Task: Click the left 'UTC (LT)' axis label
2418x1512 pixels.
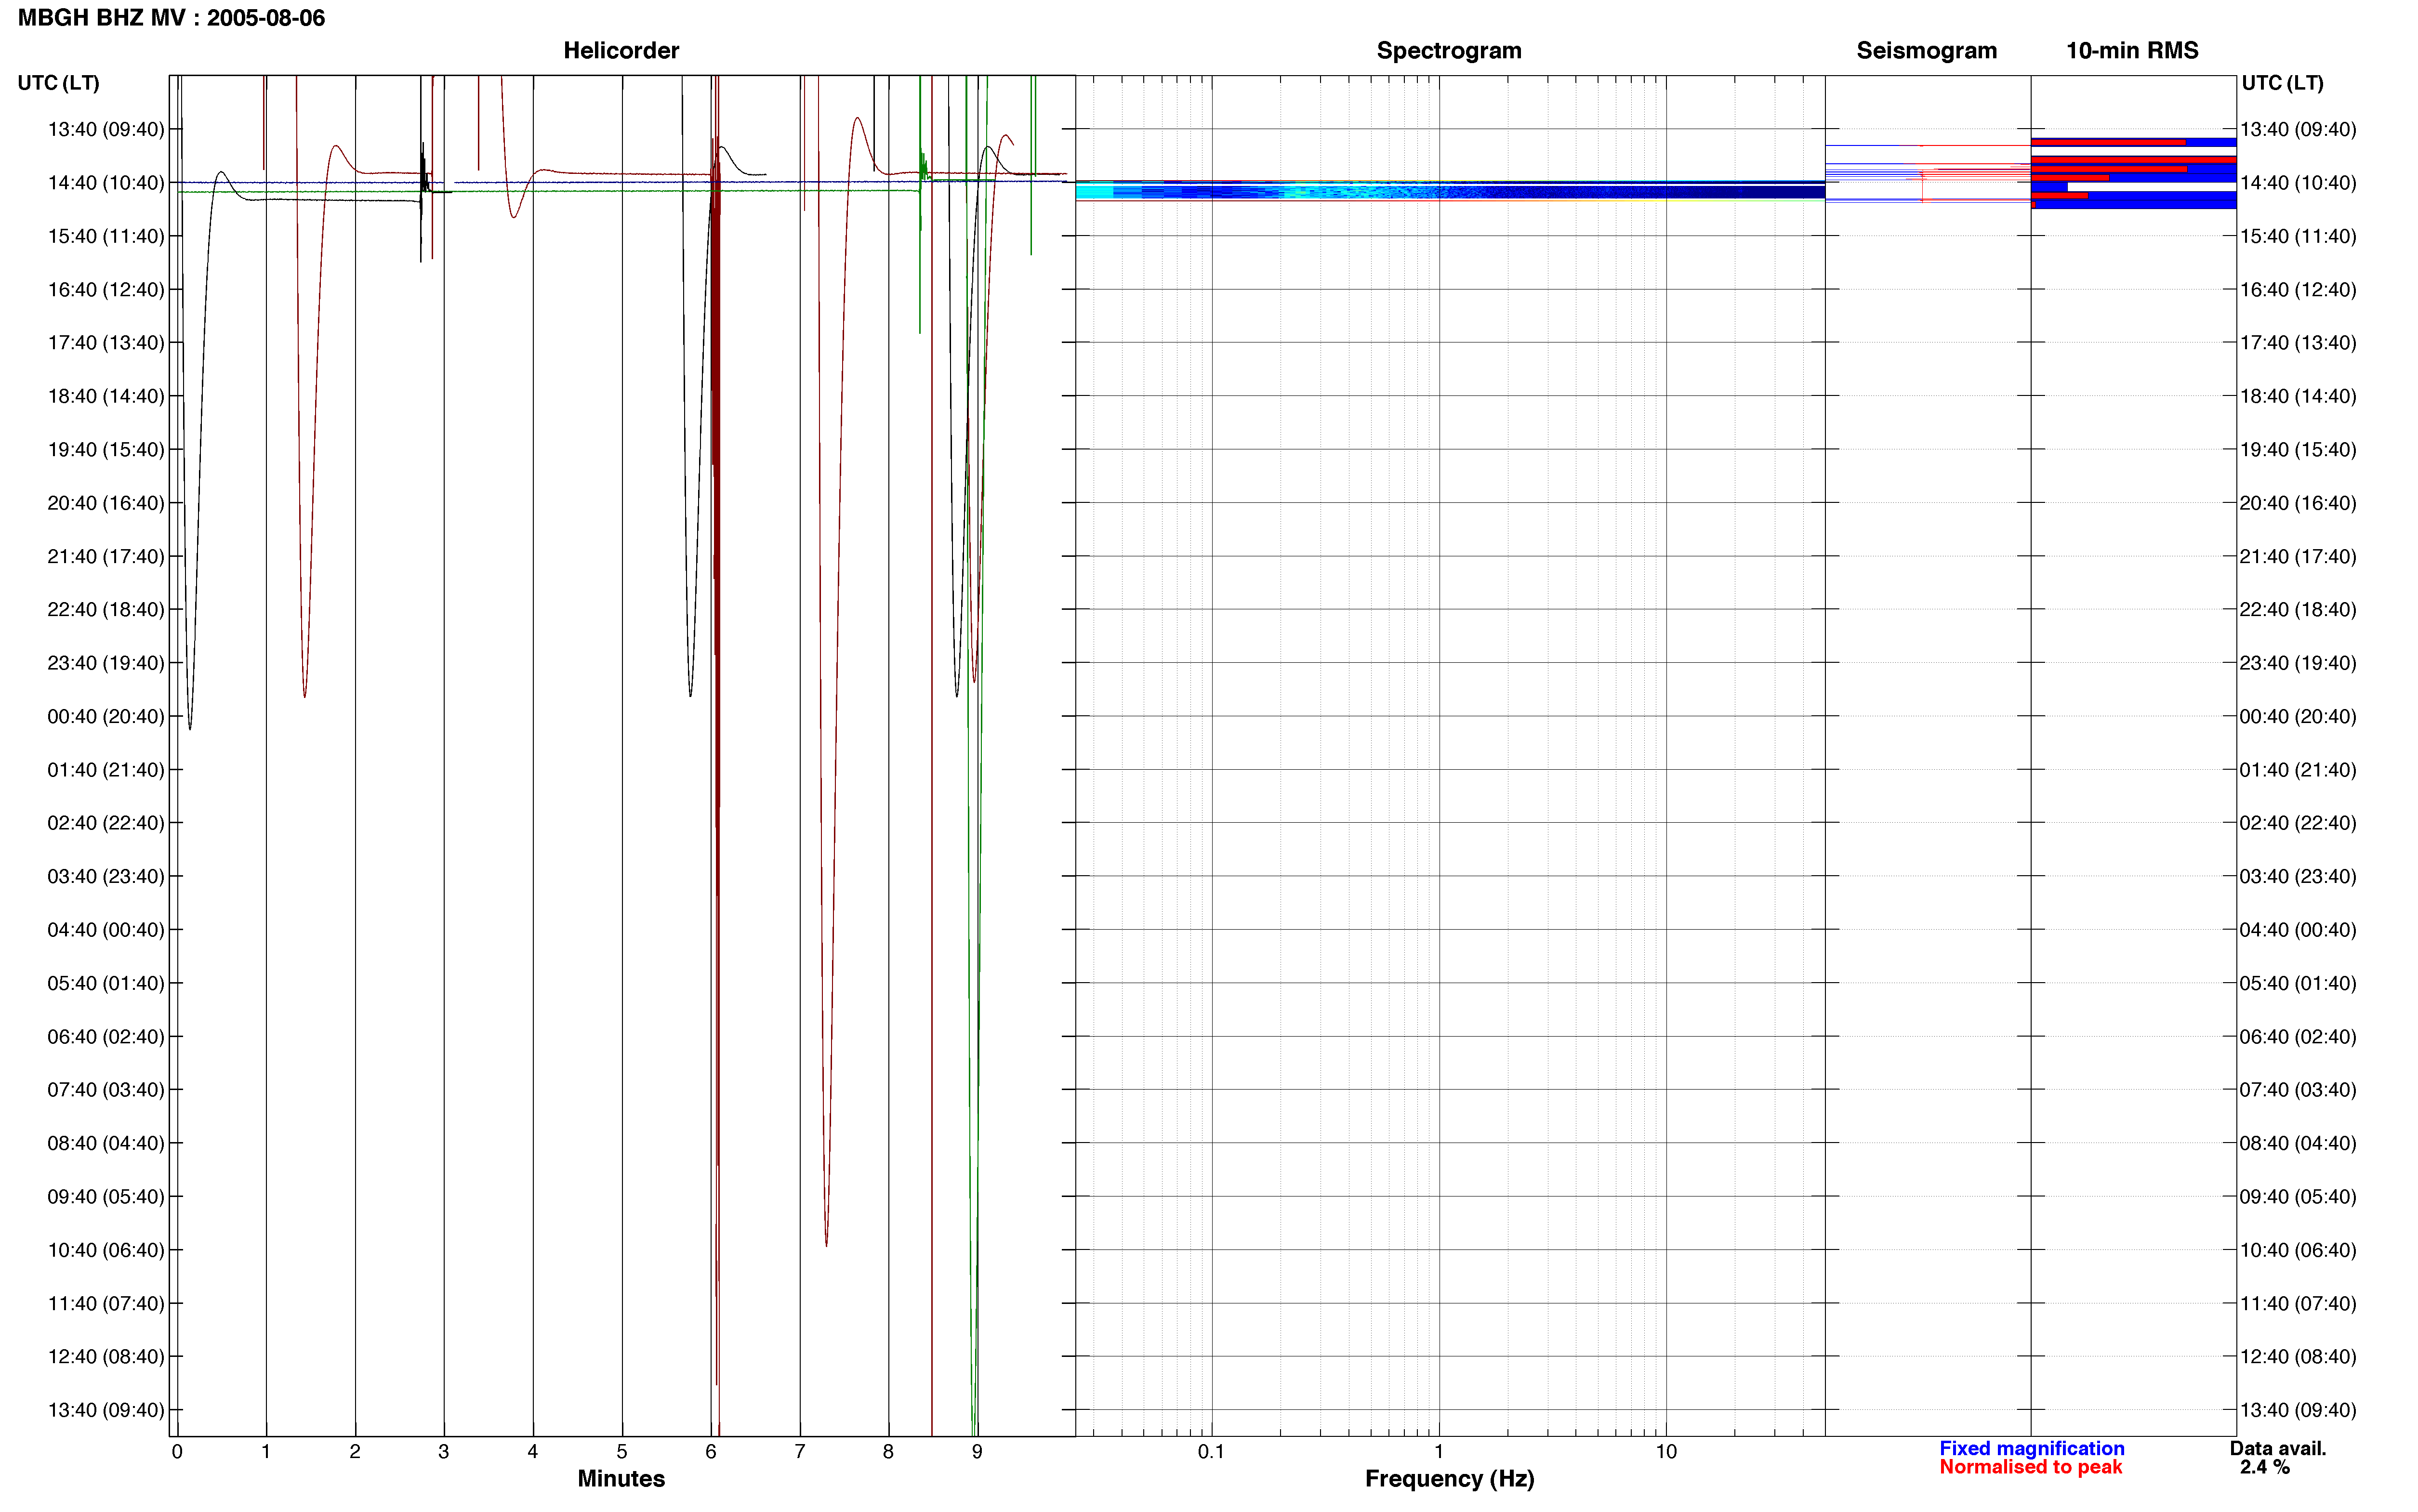Action: click(58, 83)
